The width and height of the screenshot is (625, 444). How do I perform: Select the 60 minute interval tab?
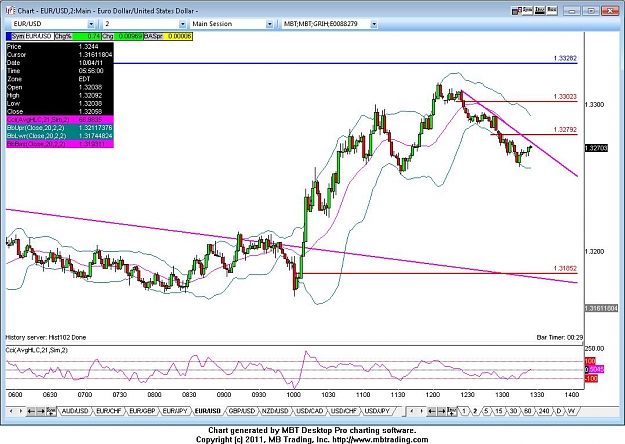(527, 411)
